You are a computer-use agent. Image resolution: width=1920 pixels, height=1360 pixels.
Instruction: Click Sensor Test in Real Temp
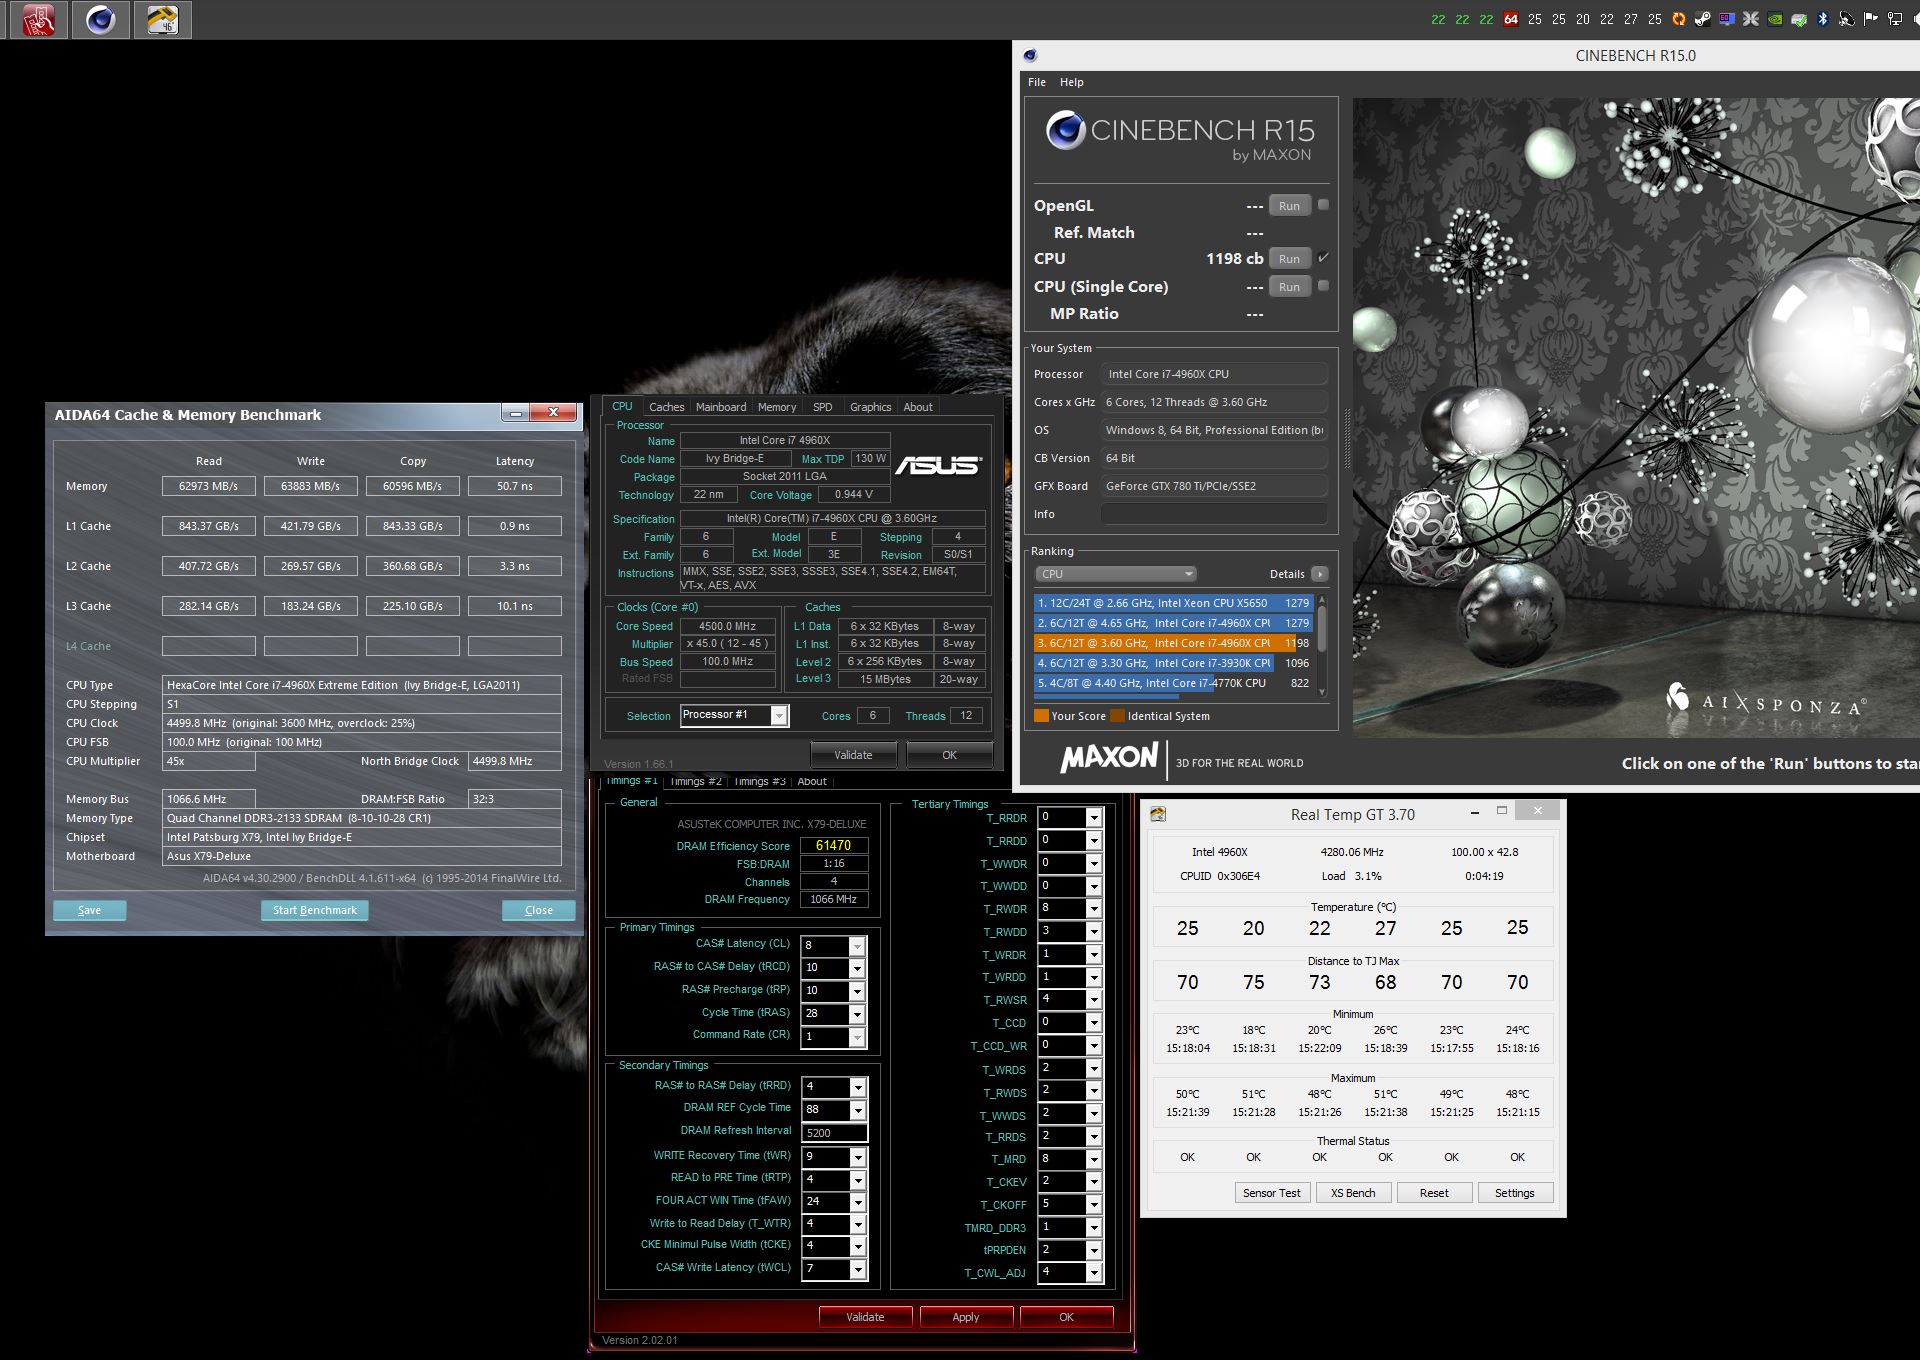1271,1193
